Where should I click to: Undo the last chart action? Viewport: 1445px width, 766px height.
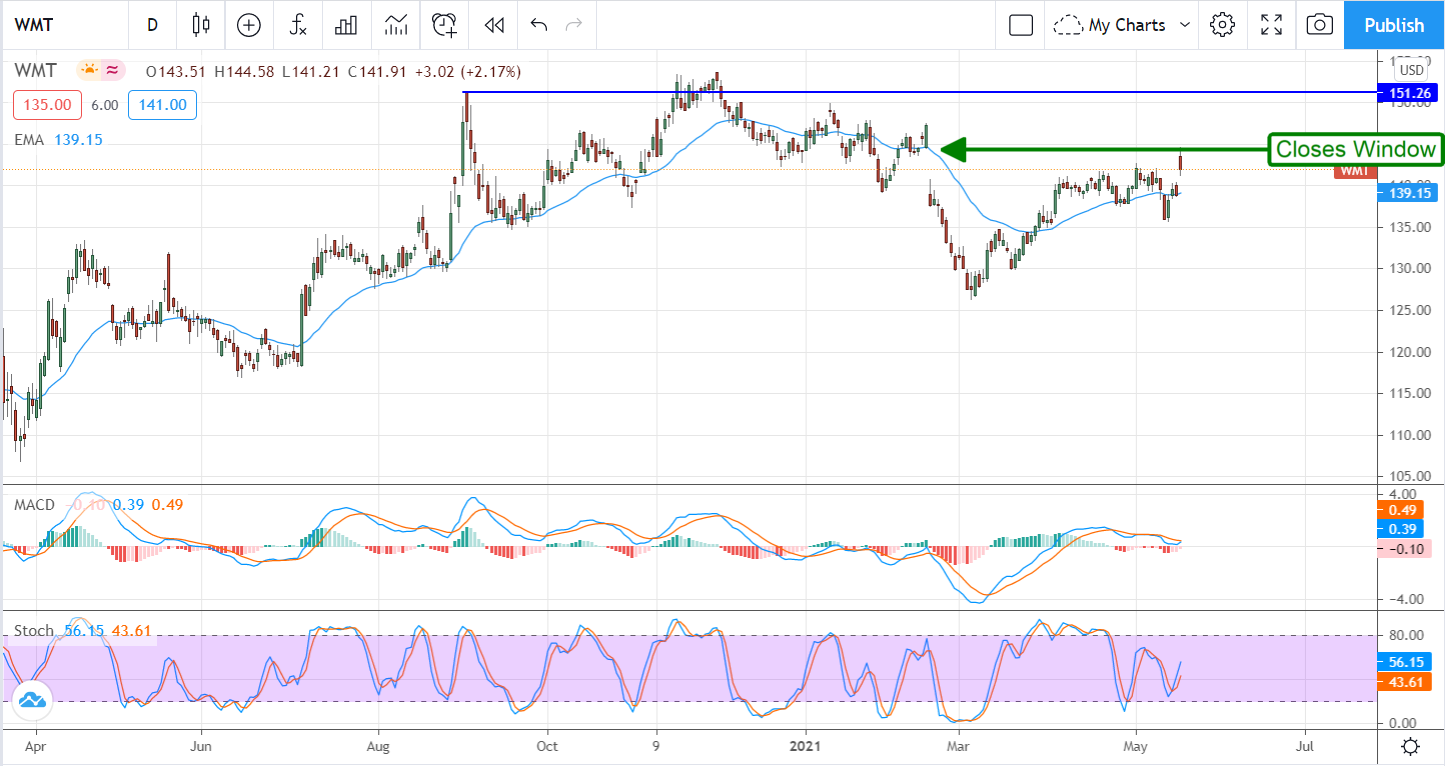tap(539, 25)
